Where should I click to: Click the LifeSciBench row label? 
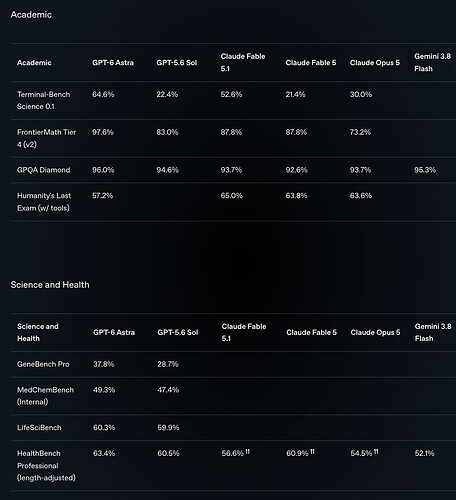[39, 428]
